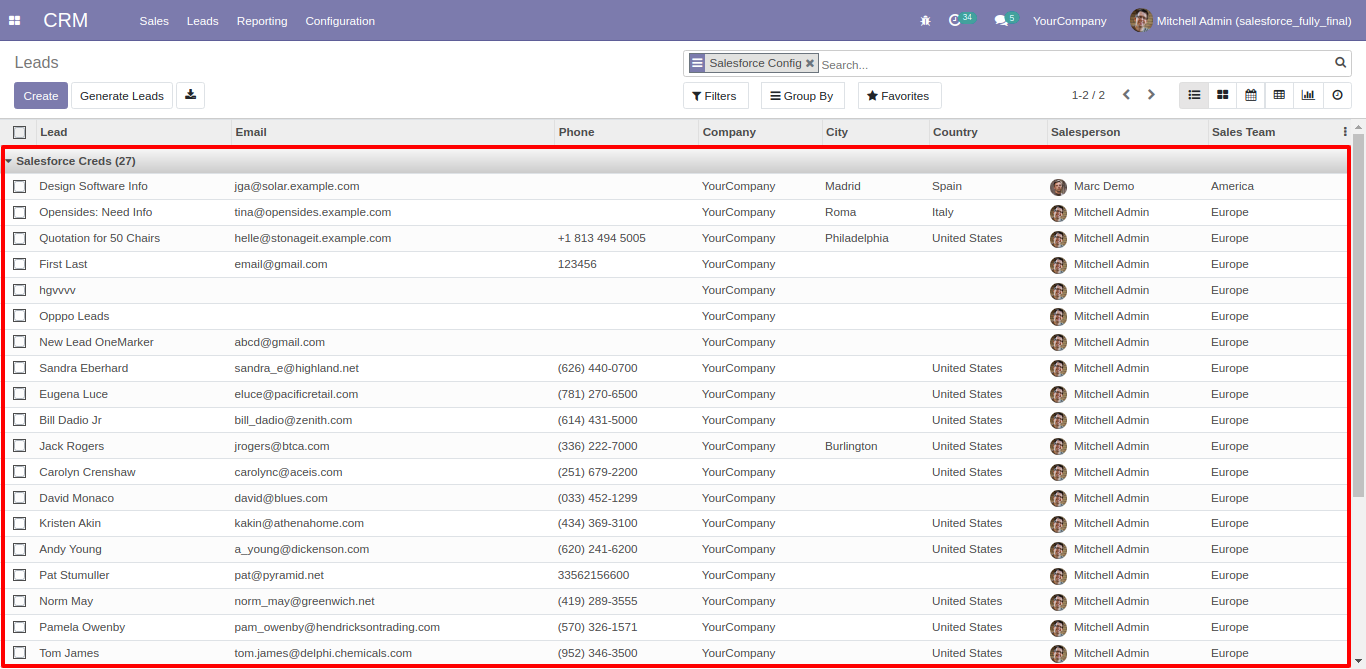Image resolution: width=1366 pixels, height=669 pixels.
Task: Select the David Monaco row checkbox
Action: point(20,498)
